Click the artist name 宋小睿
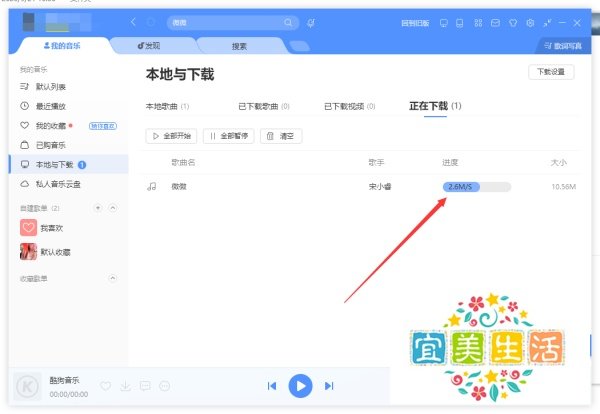The image size is (600, 414). (x=380, y=187)
